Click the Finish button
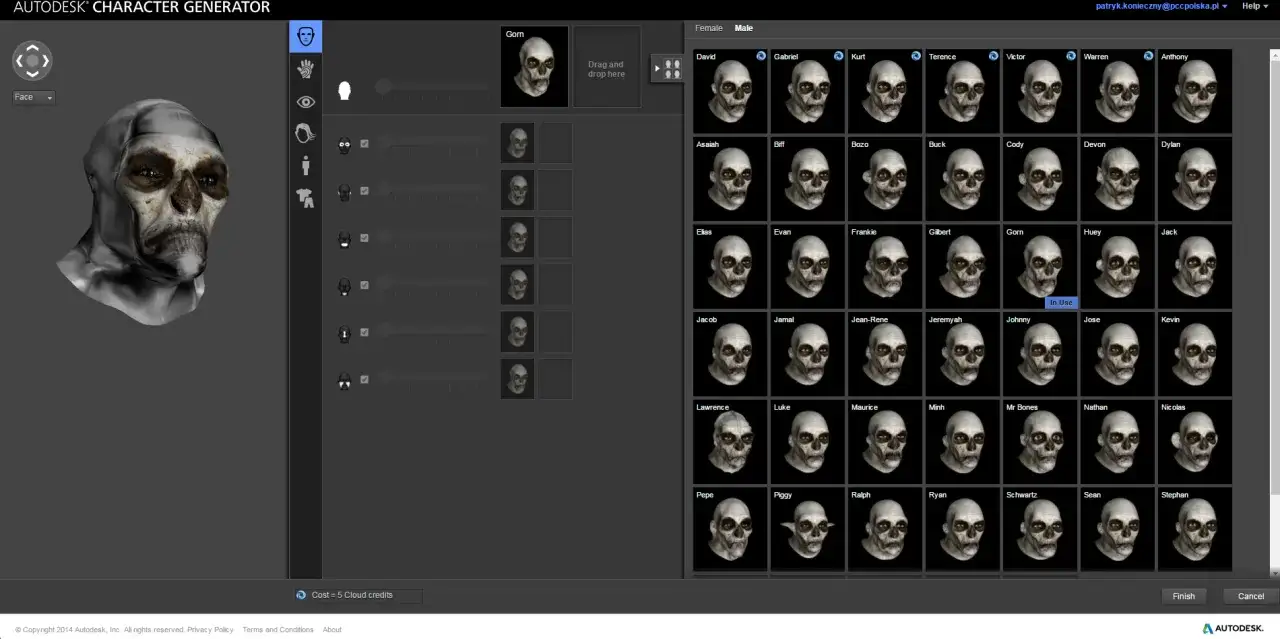 click(1184, 596)
